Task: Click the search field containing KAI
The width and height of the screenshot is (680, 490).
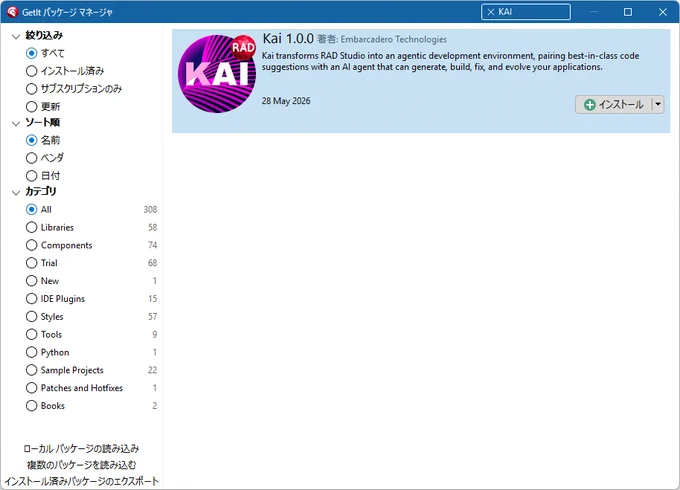Action: click(x=526, y=12)
